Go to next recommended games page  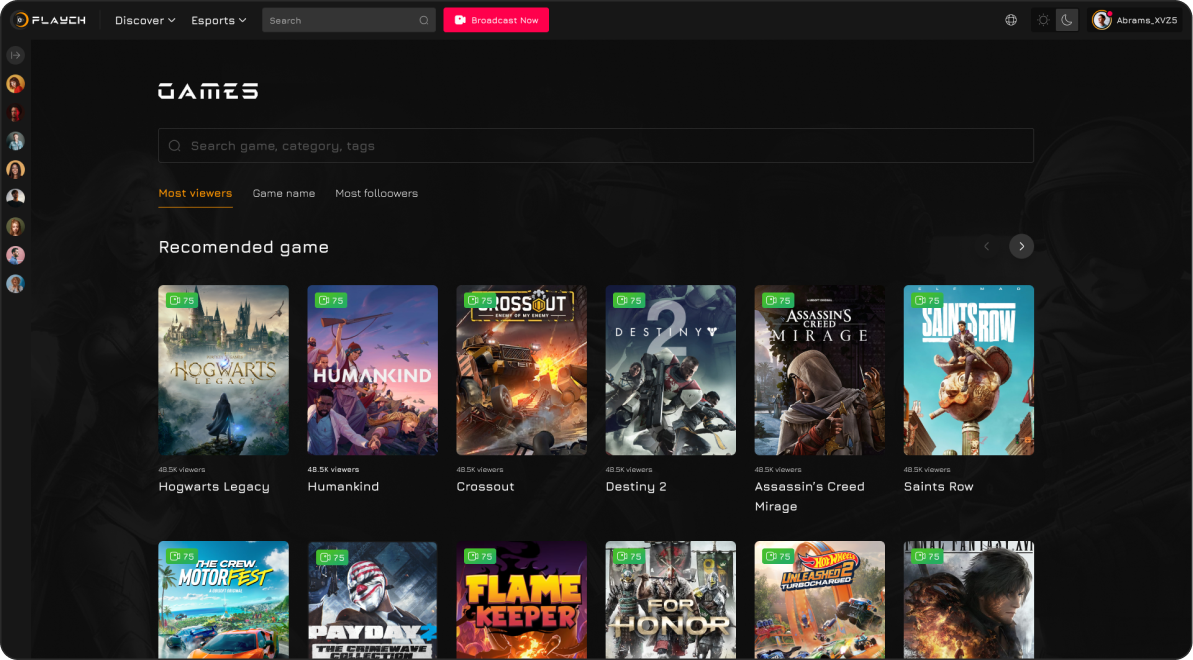pos(1021,246)
